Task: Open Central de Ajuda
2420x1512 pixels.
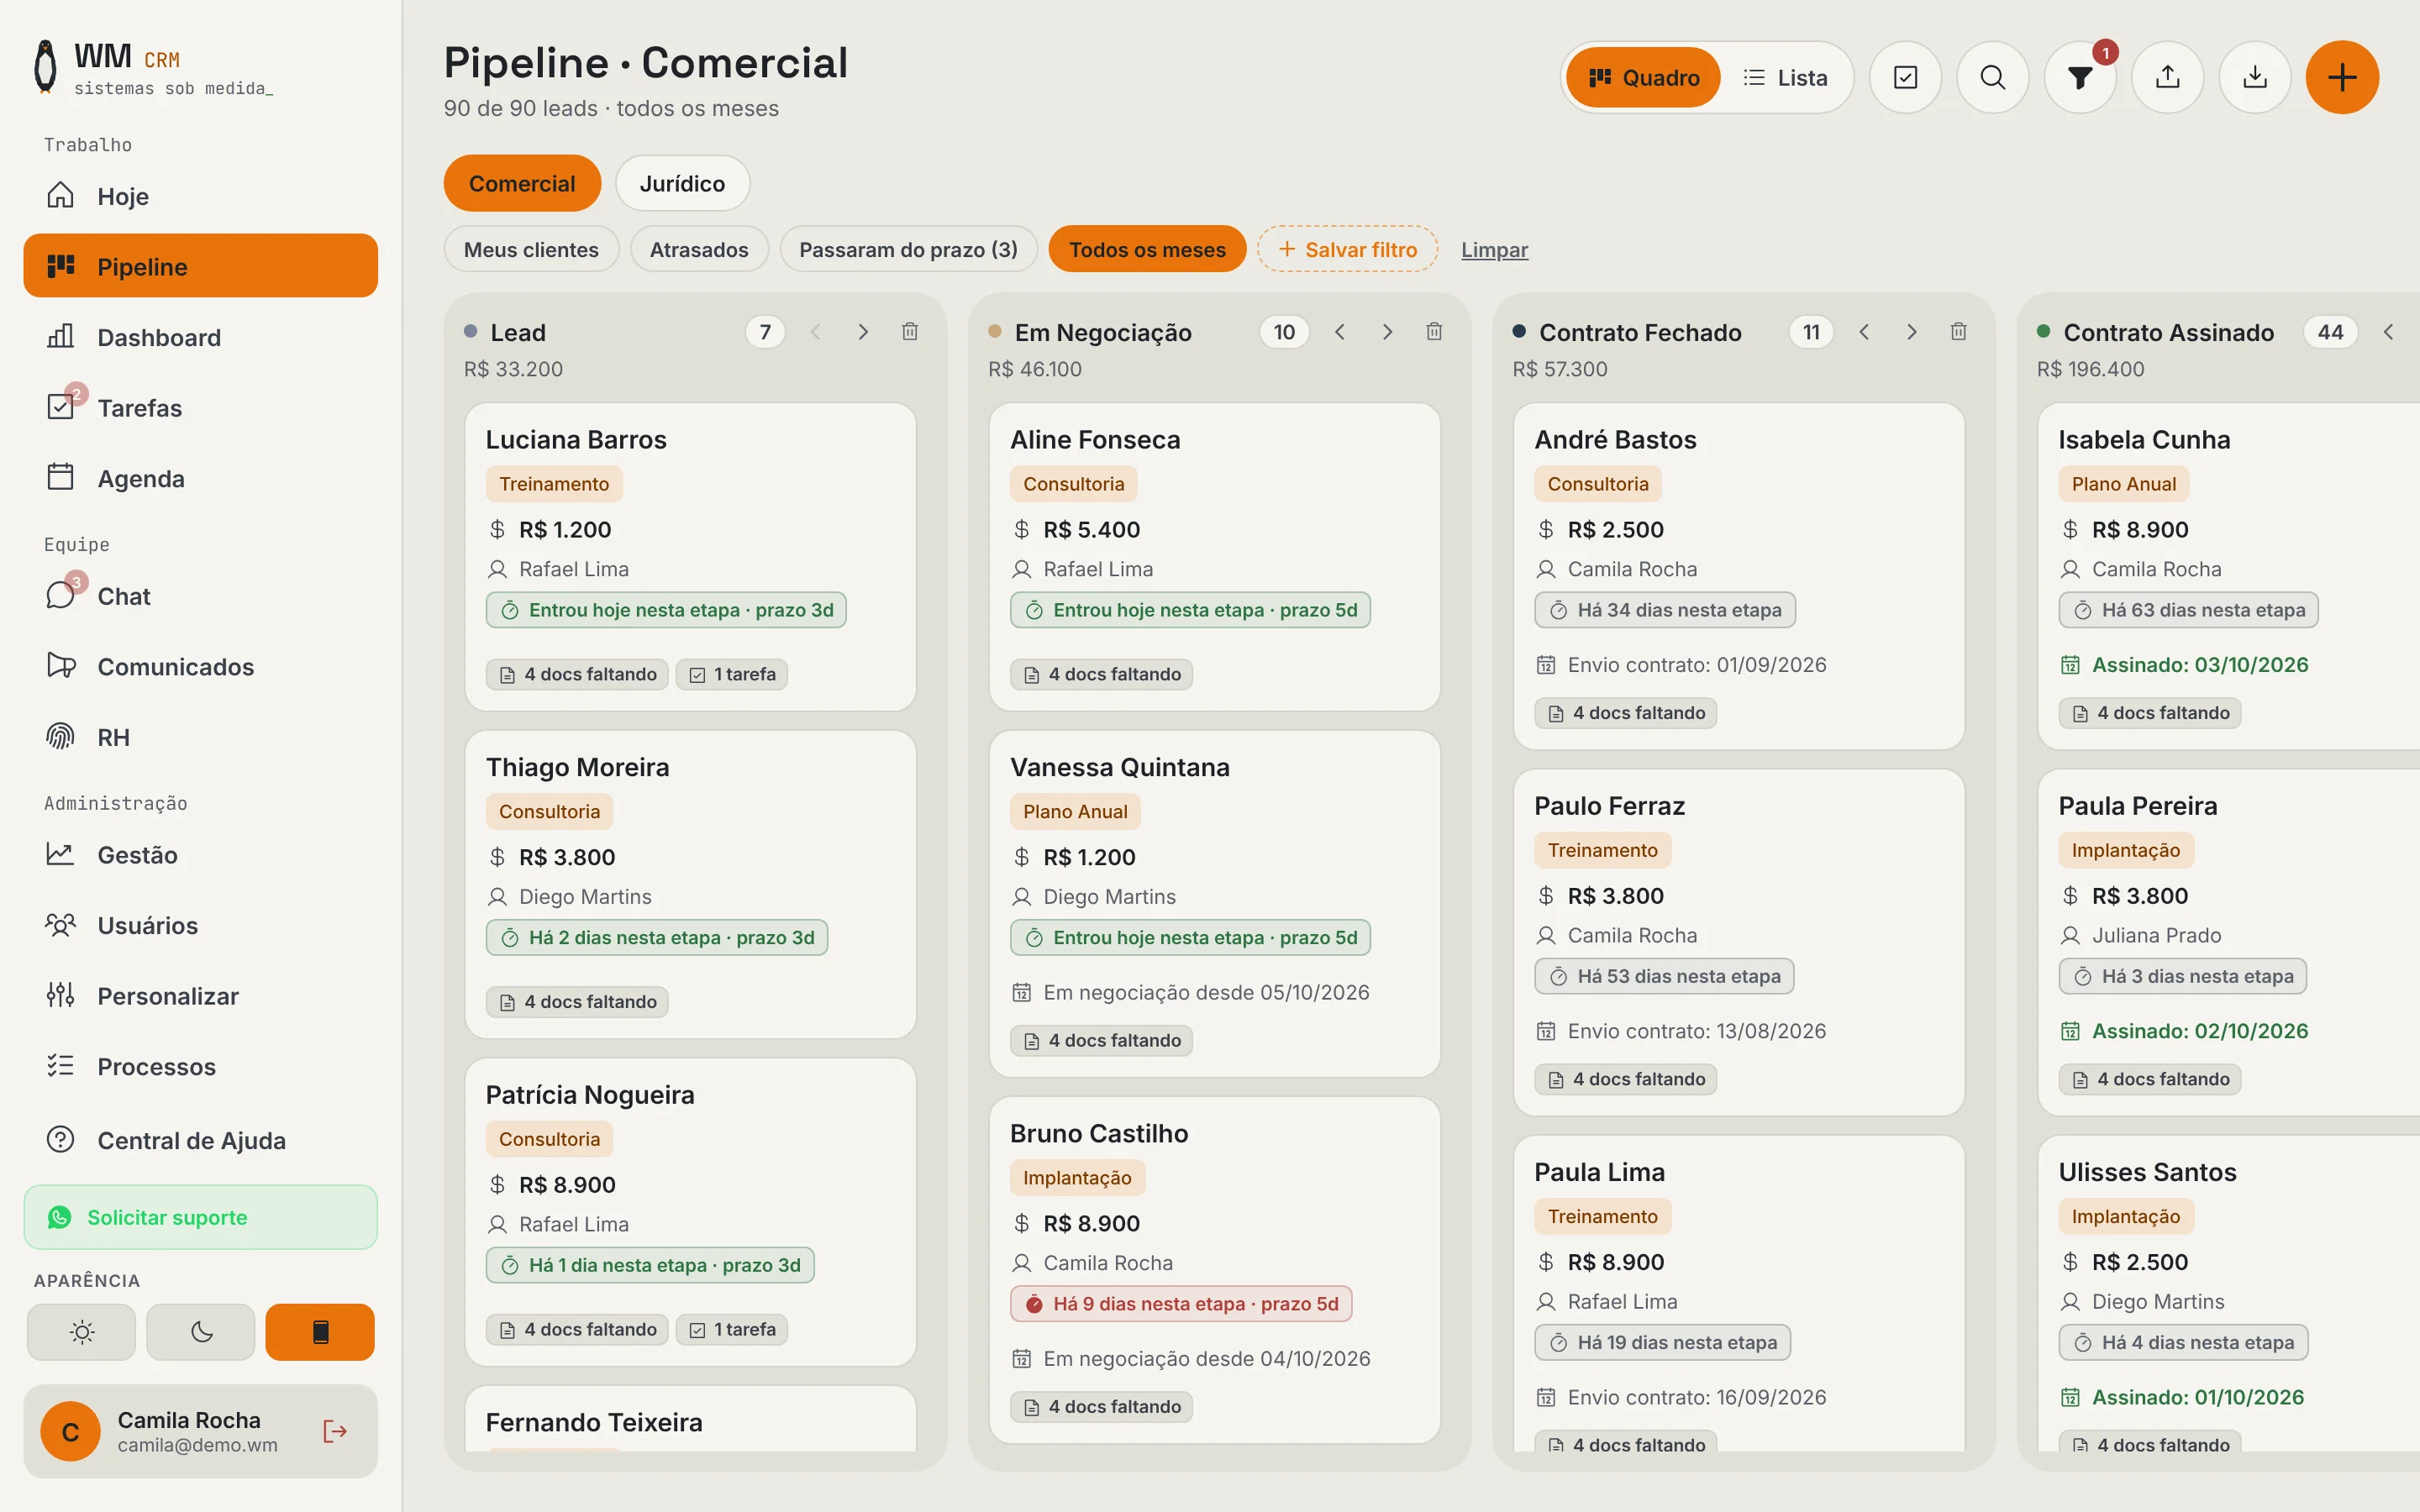Action: coord(201,1140)
